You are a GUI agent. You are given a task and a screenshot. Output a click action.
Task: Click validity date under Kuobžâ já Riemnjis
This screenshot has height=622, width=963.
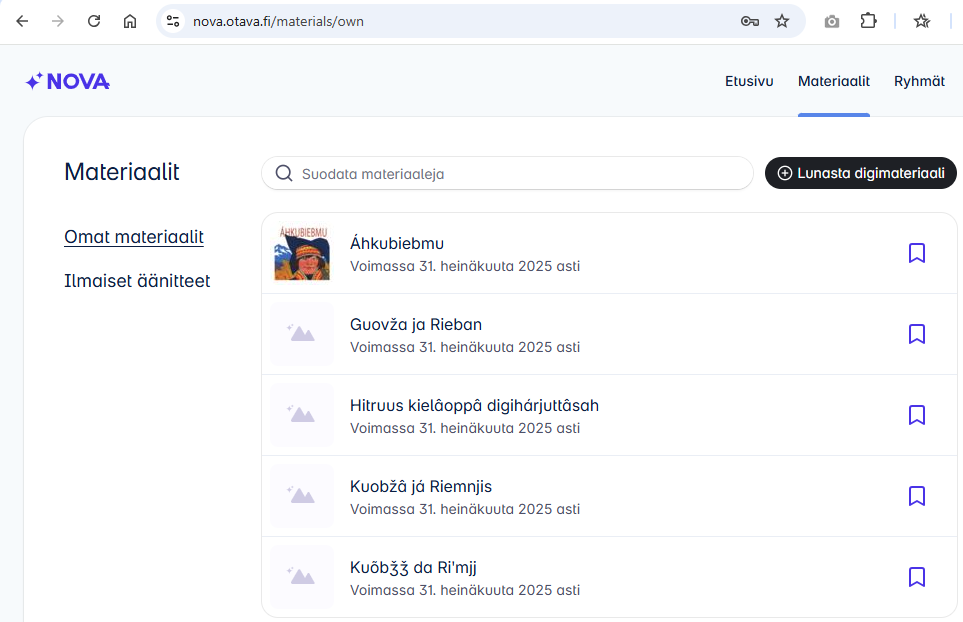465,509
